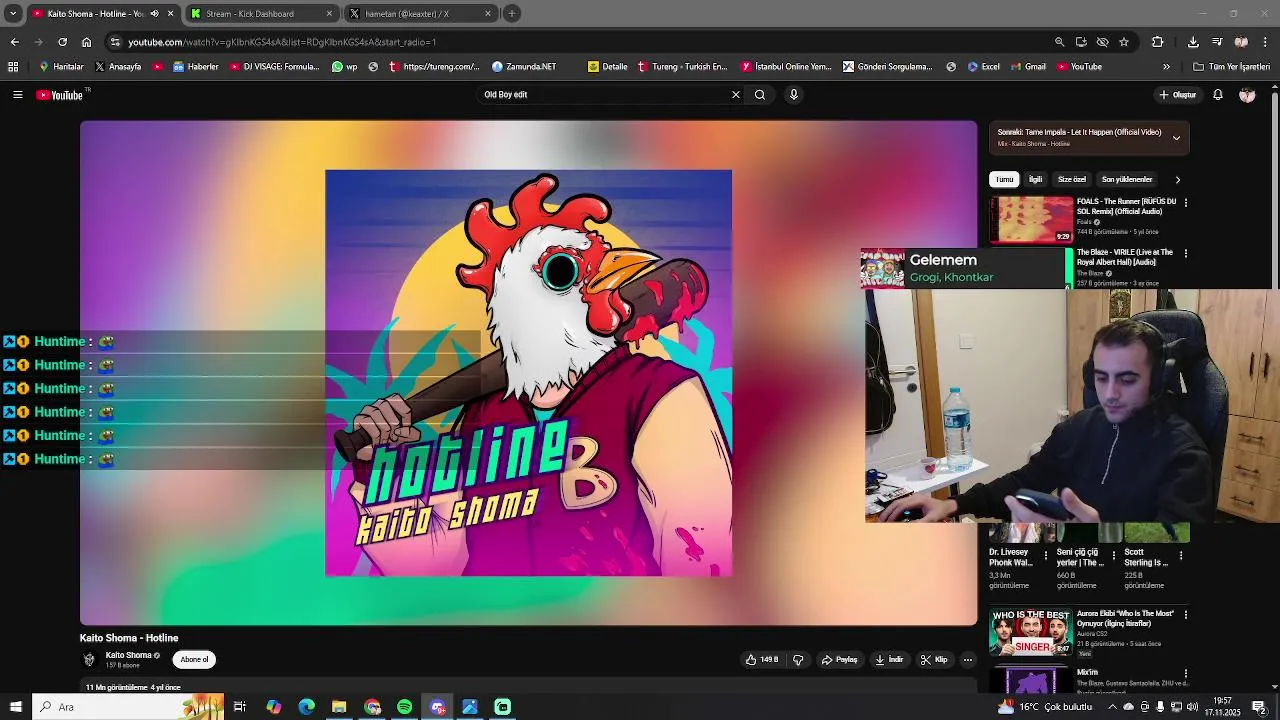Show more filter chips with right arrow
Image resolution: width=1280 pixels, height=720 pixels.
click(1178, 180)
